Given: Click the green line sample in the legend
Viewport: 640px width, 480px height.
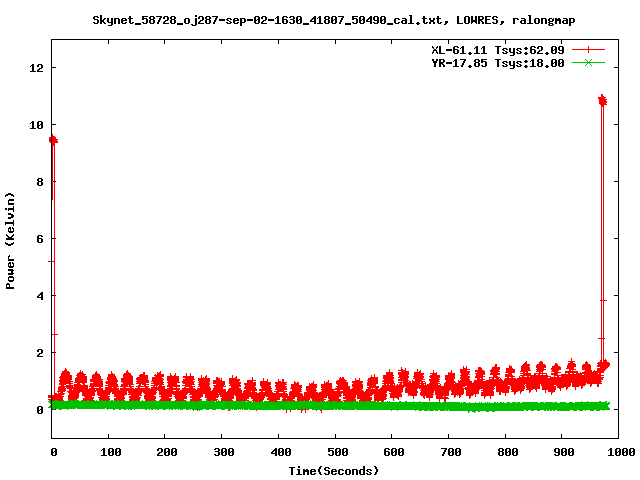Looking at the screenshot, I should (x=588, y=63).
